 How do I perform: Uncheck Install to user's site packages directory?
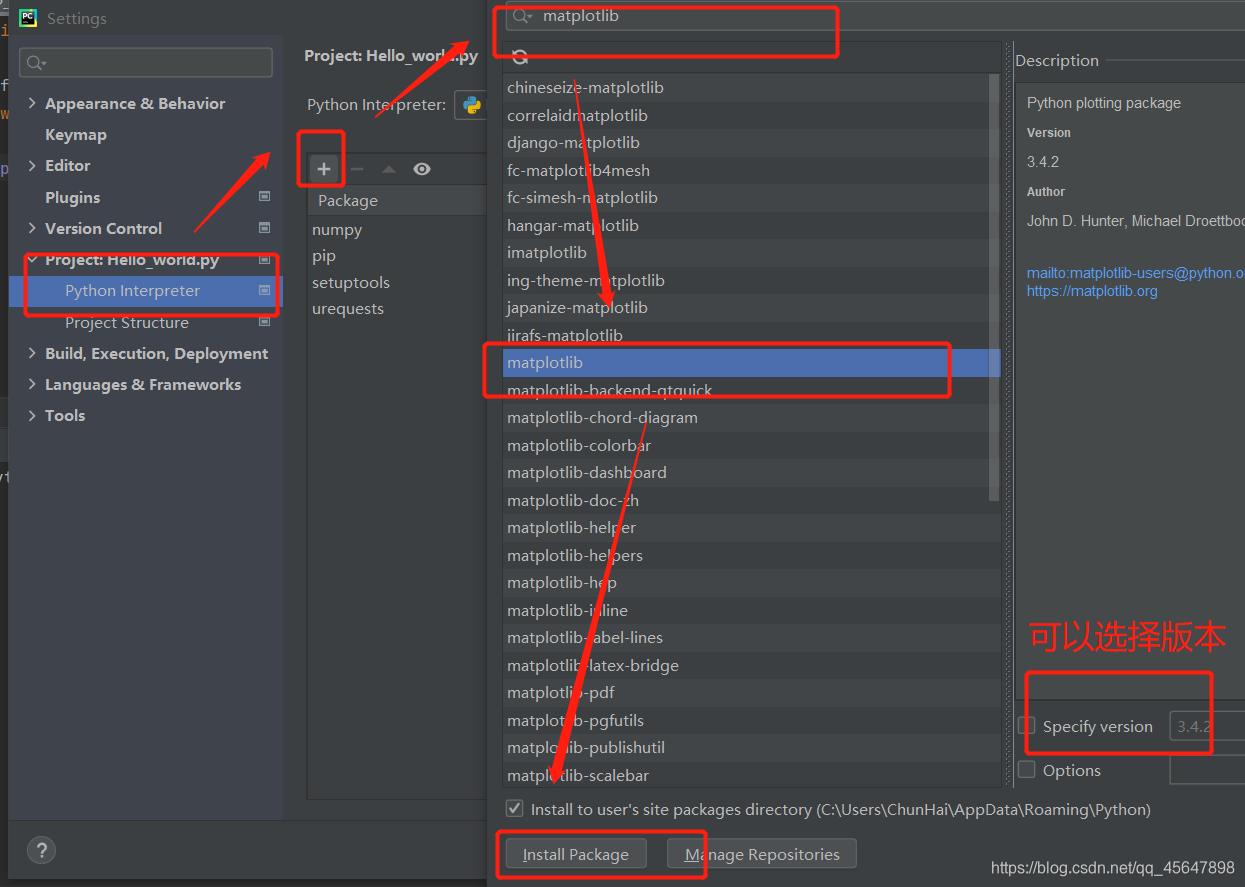pyautogui.click(x=514, y=809)
